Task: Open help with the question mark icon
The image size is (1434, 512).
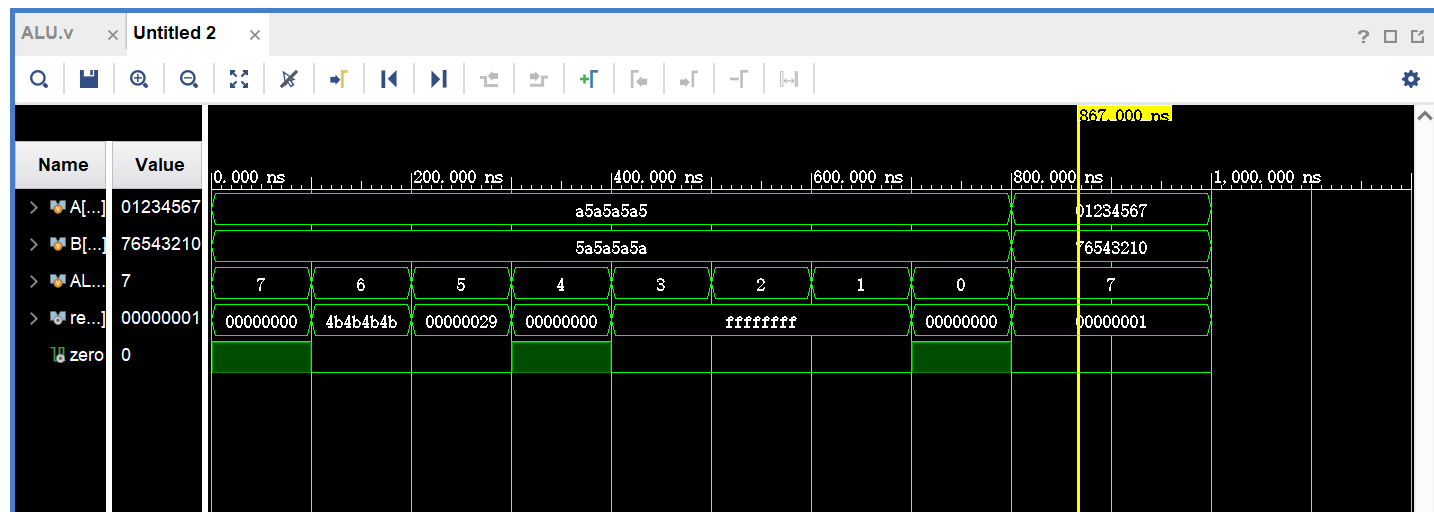Action: (1362, 37)
